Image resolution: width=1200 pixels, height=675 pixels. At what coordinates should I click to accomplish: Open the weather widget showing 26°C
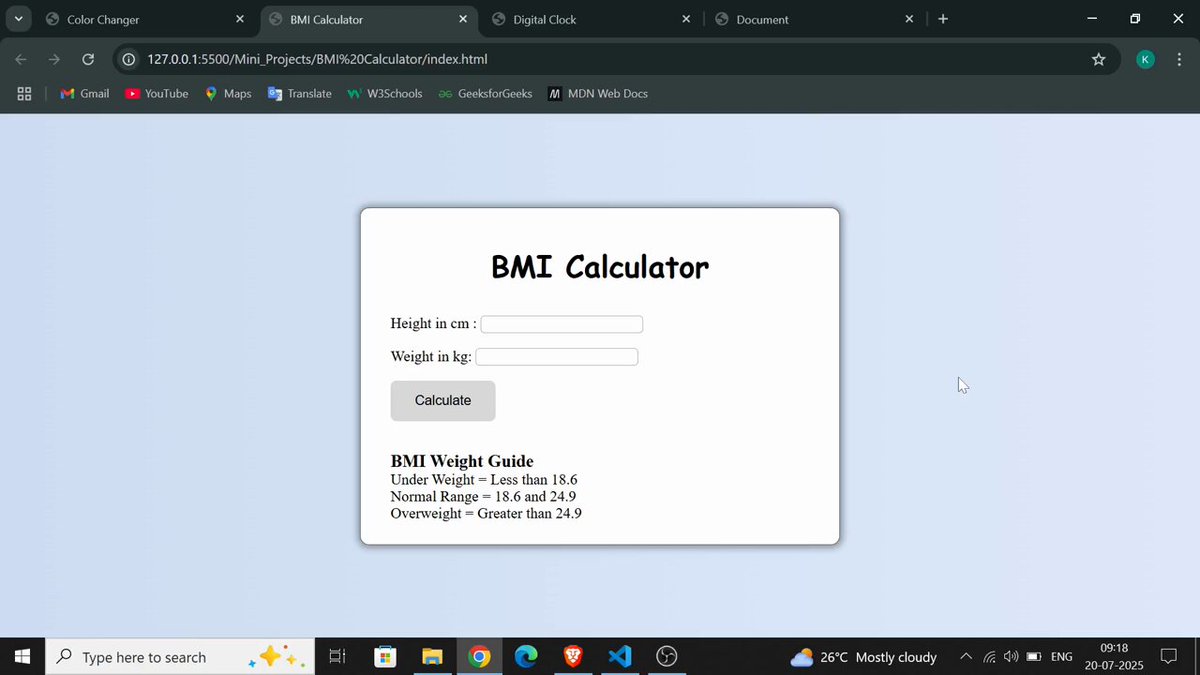click(863, 657)
